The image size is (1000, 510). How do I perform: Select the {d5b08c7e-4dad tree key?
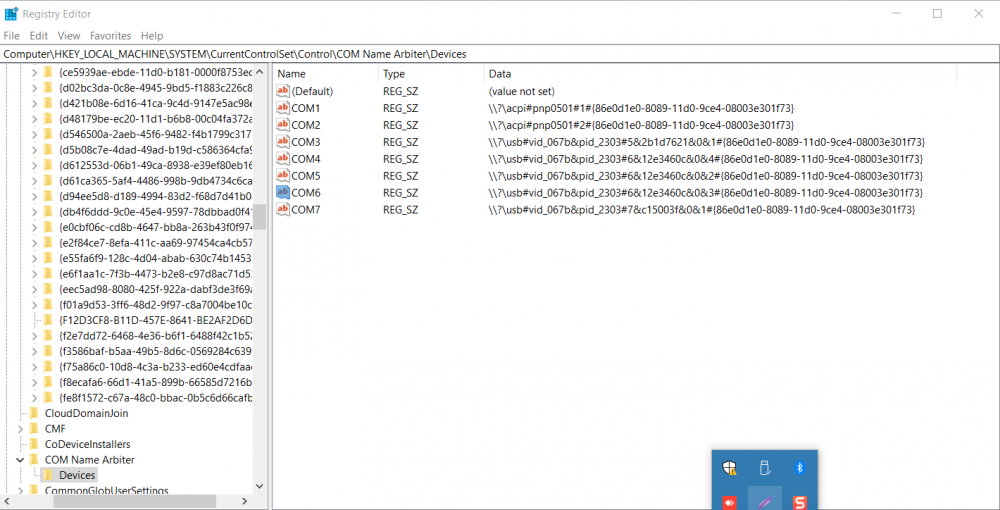pos(155,150)
